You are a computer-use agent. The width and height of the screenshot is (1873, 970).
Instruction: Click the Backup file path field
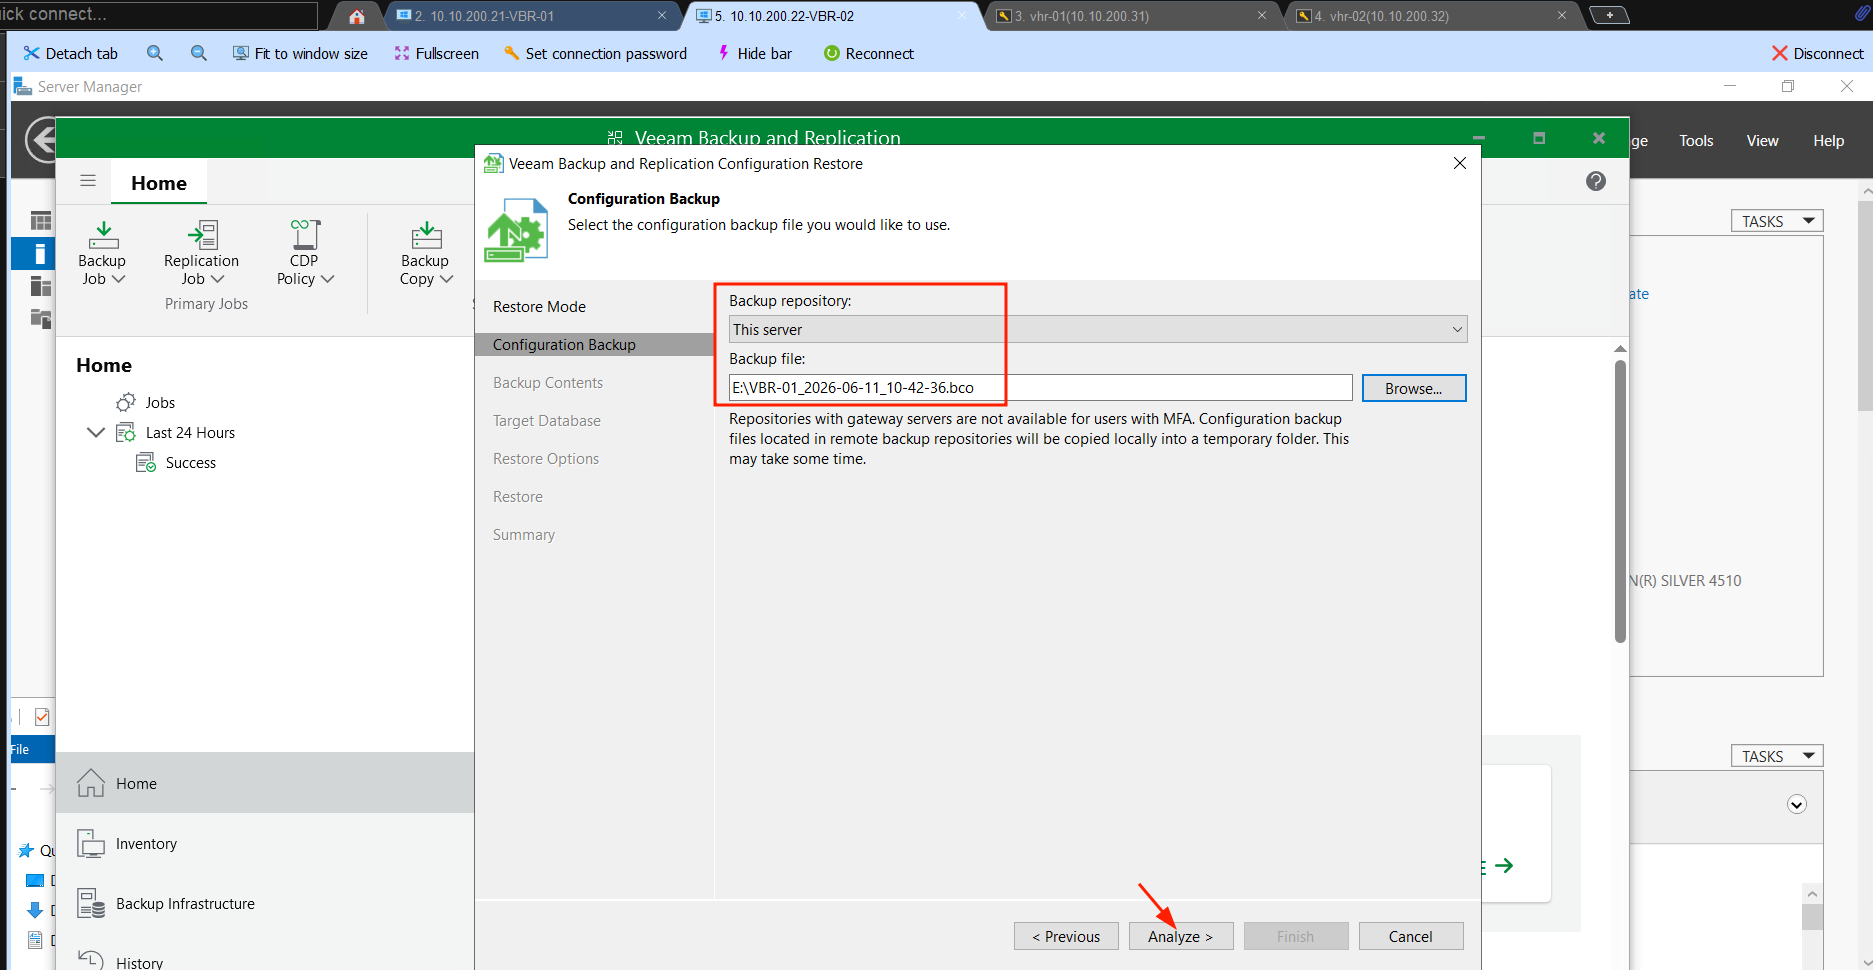tap(1040, 388)
